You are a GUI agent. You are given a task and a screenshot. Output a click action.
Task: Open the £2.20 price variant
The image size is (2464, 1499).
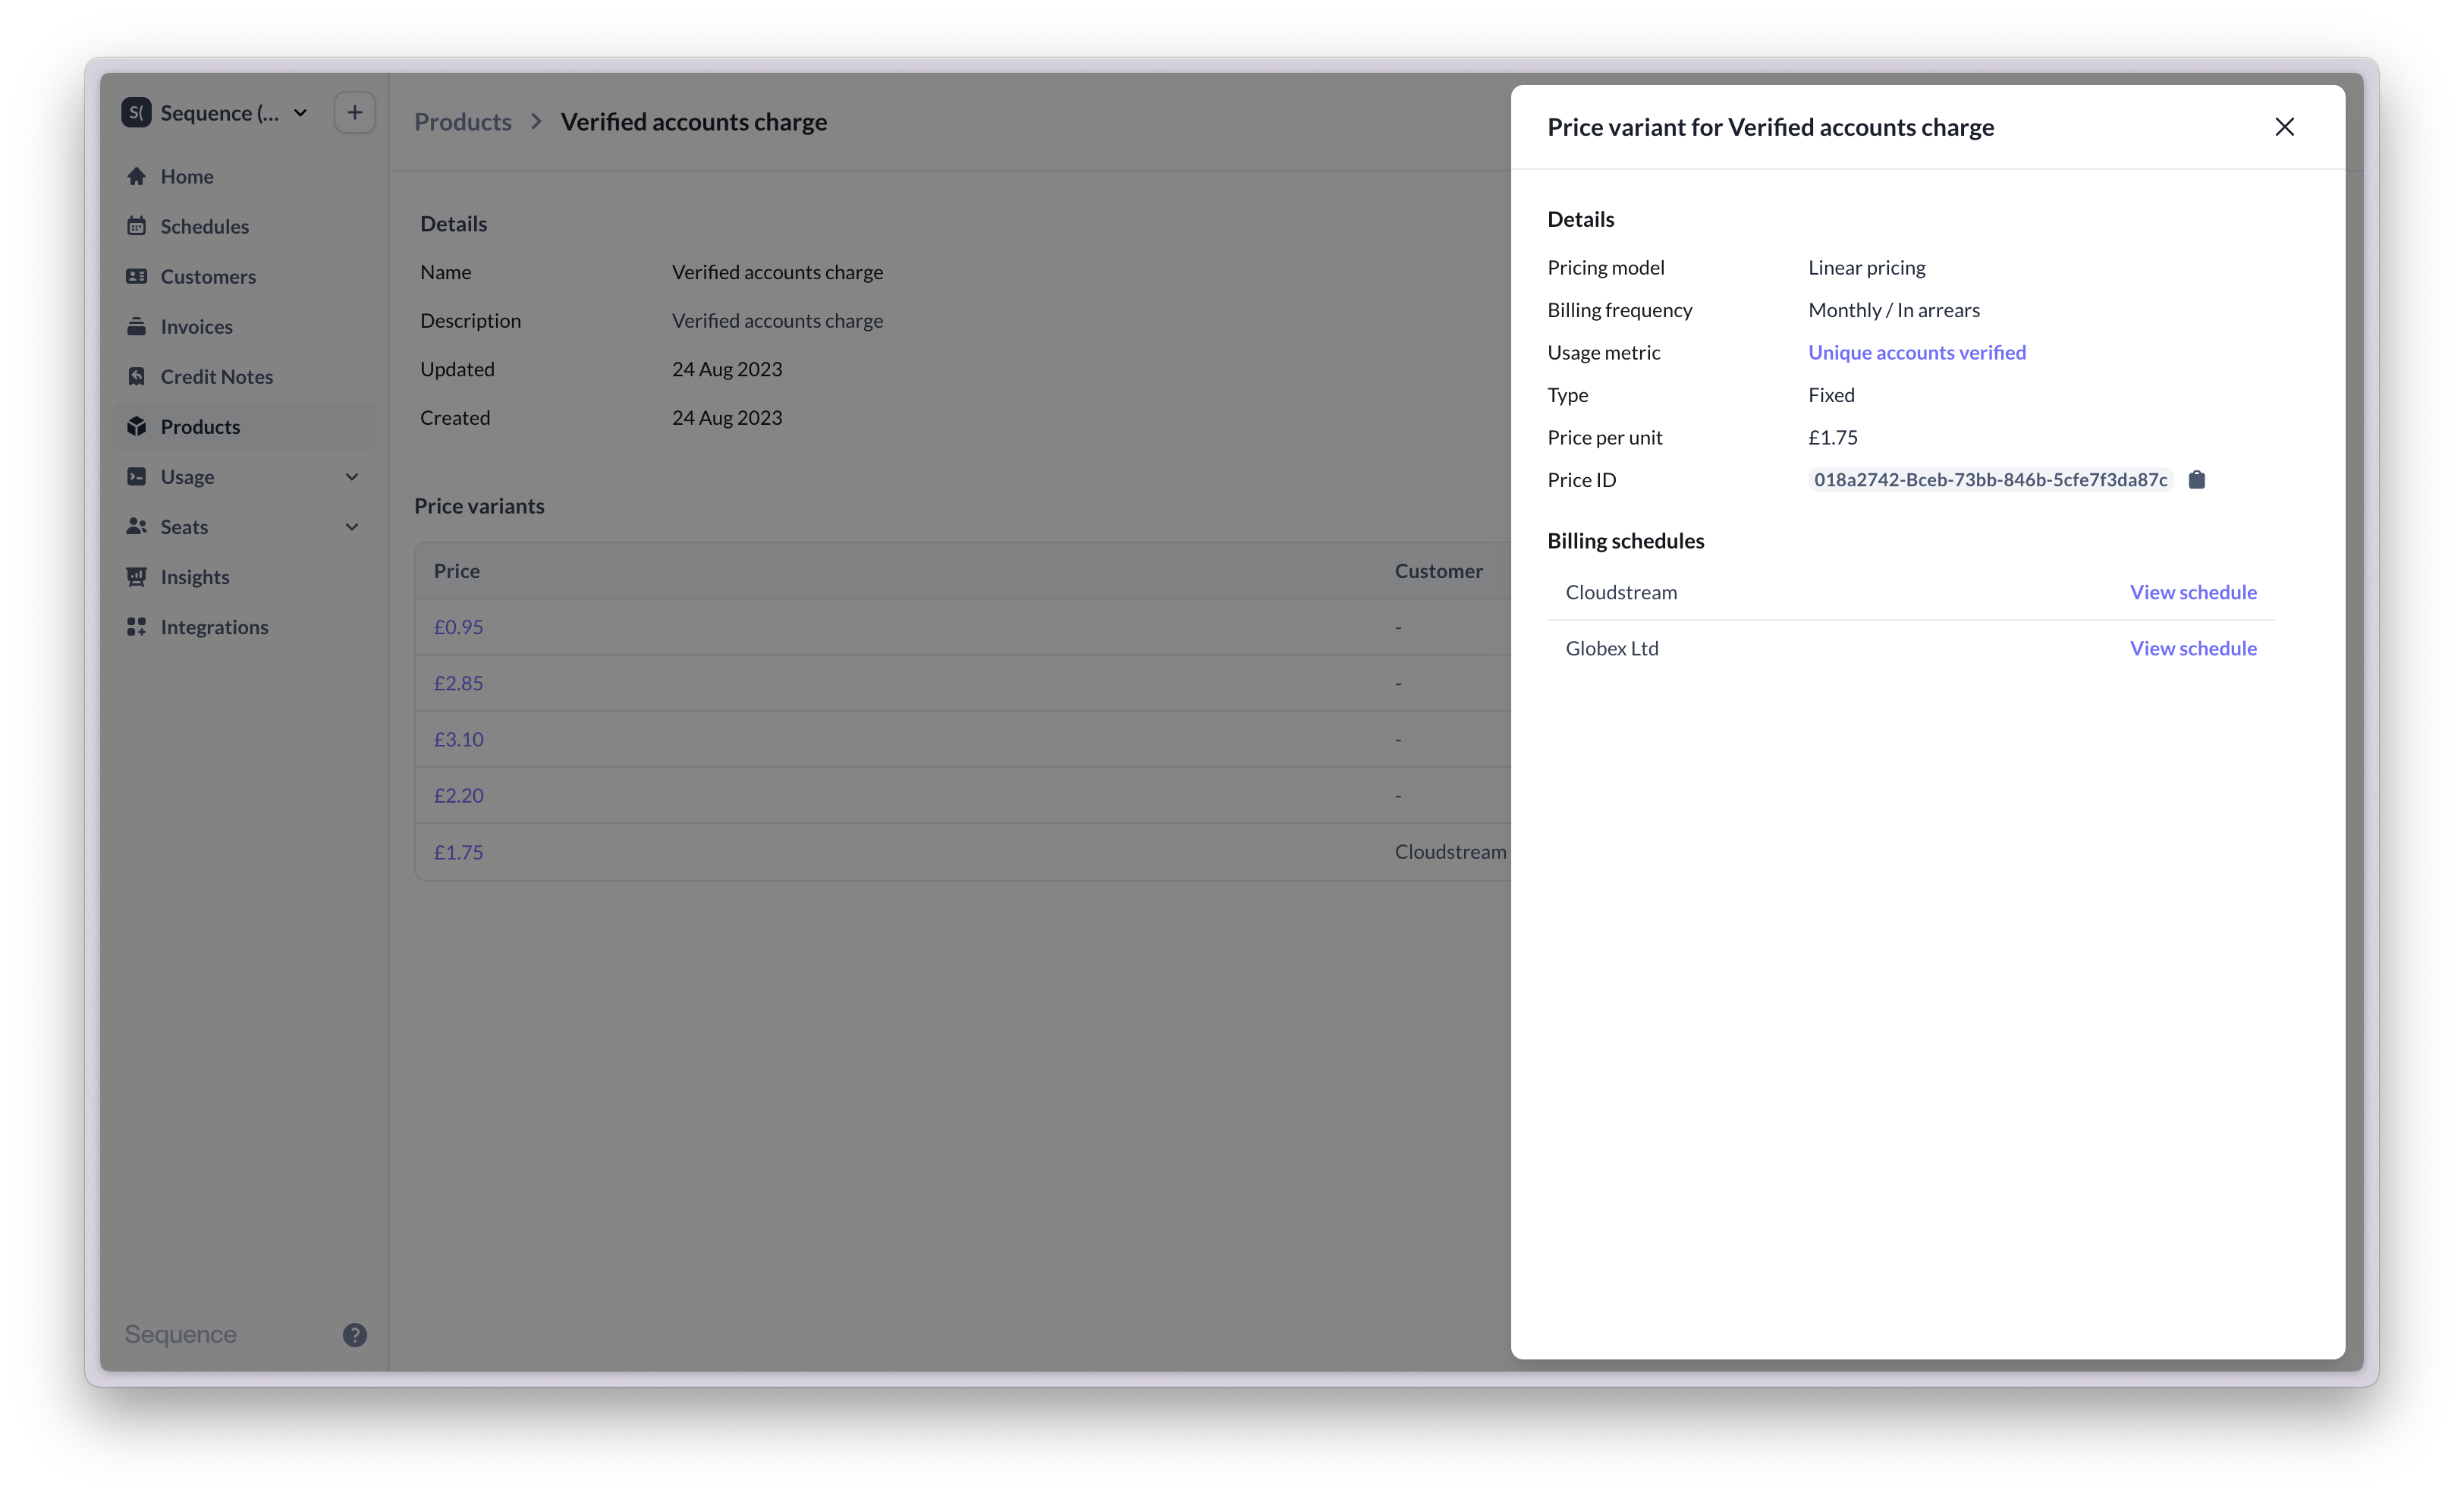[x=458, y=795]
